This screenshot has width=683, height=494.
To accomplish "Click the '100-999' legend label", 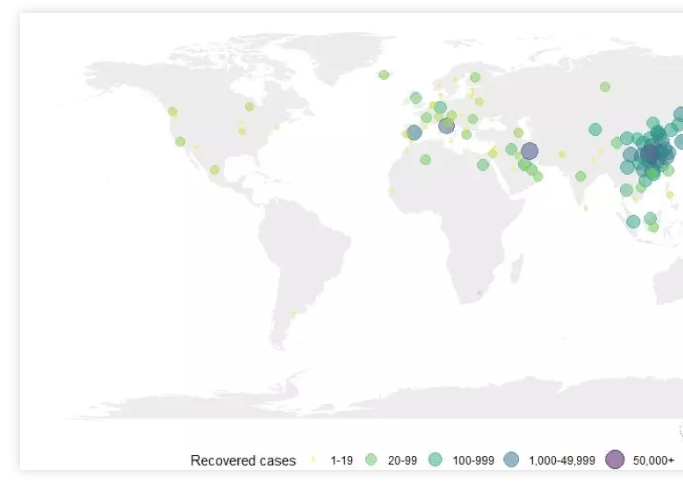I will [473, 460].
